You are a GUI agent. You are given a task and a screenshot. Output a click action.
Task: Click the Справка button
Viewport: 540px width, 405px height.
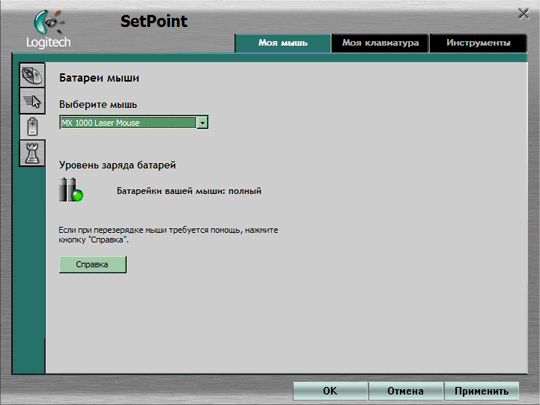pyautogui.click(x=93, y=264)
